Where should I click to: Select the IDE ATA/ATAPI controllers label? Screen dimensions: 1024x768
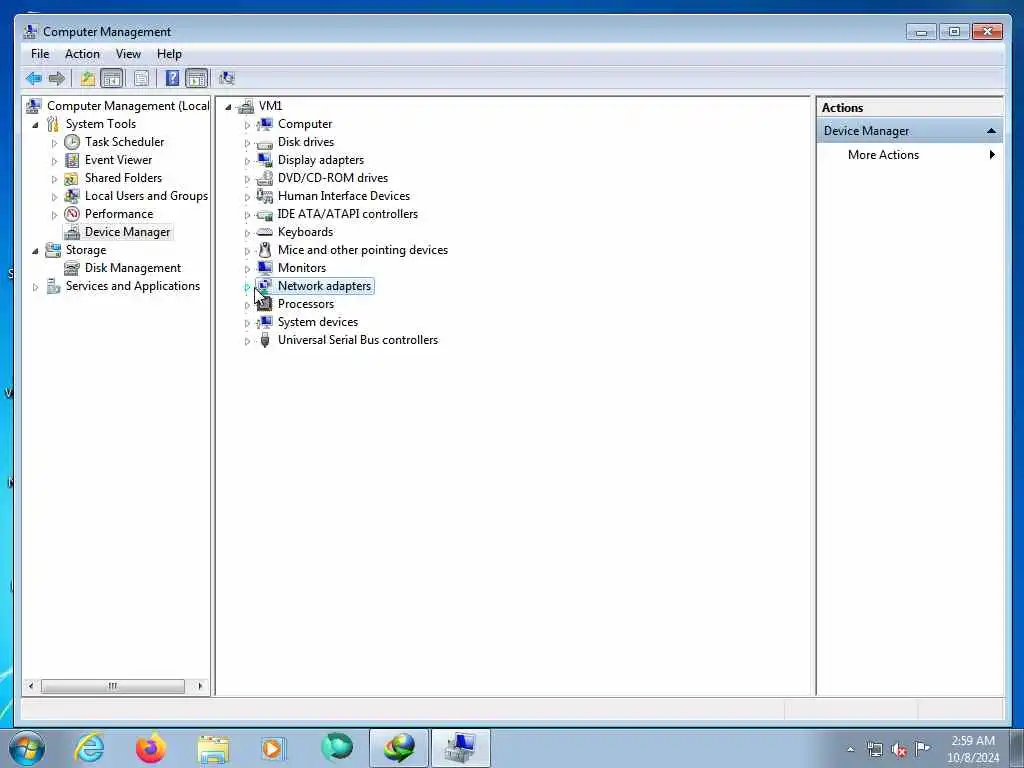coord(347,214)
